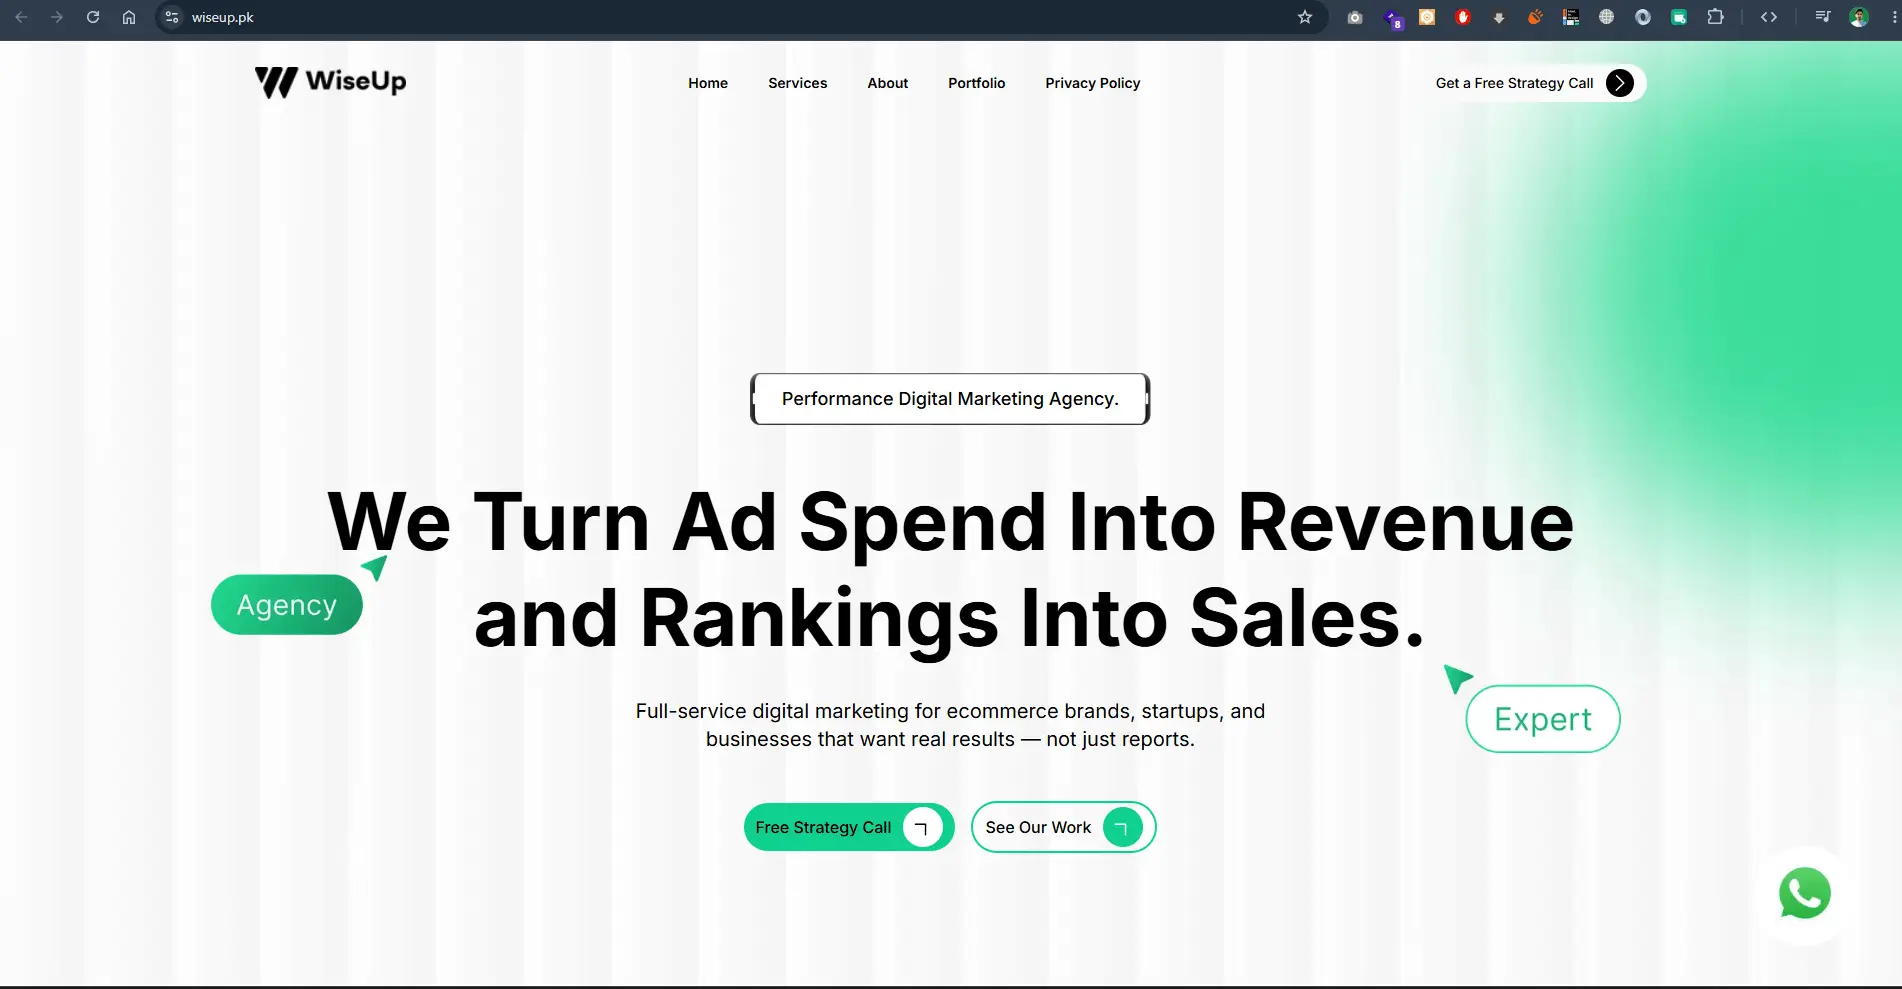Viewport: 1902px width, 989px height.
Task: Click green arrow icon in See Our Work
Action: pos(1122,828)
